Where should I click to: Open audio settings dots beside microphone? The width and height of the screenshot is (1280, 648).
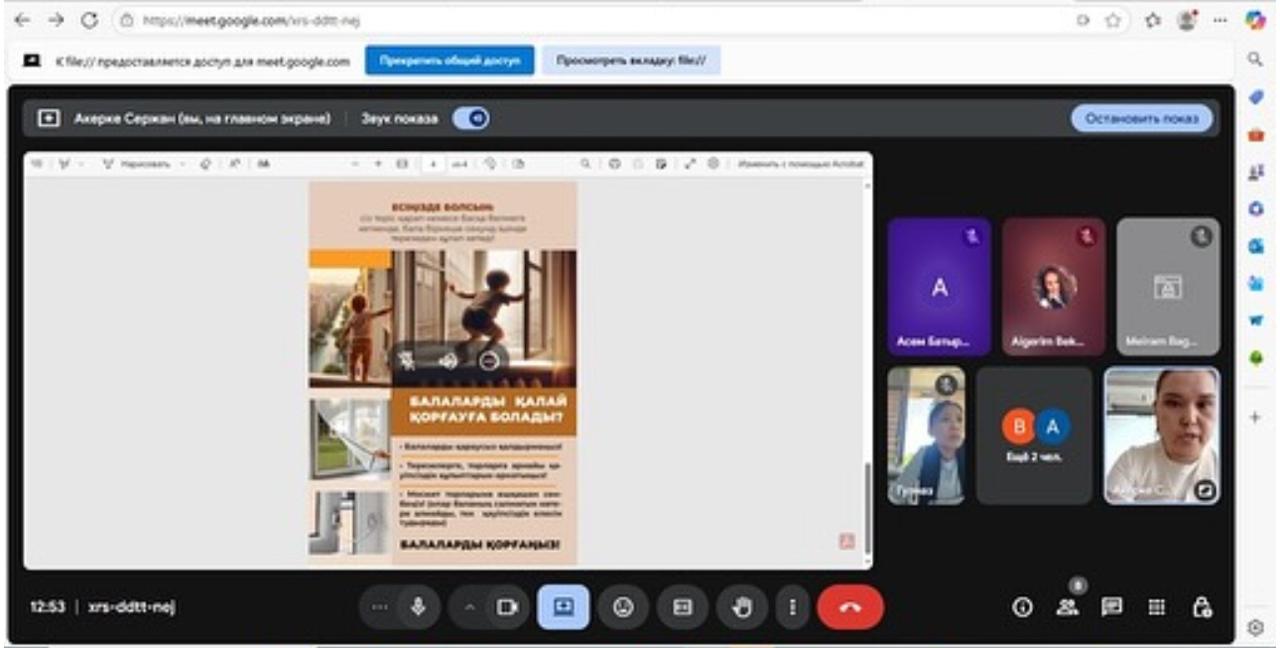click(378, 607)
